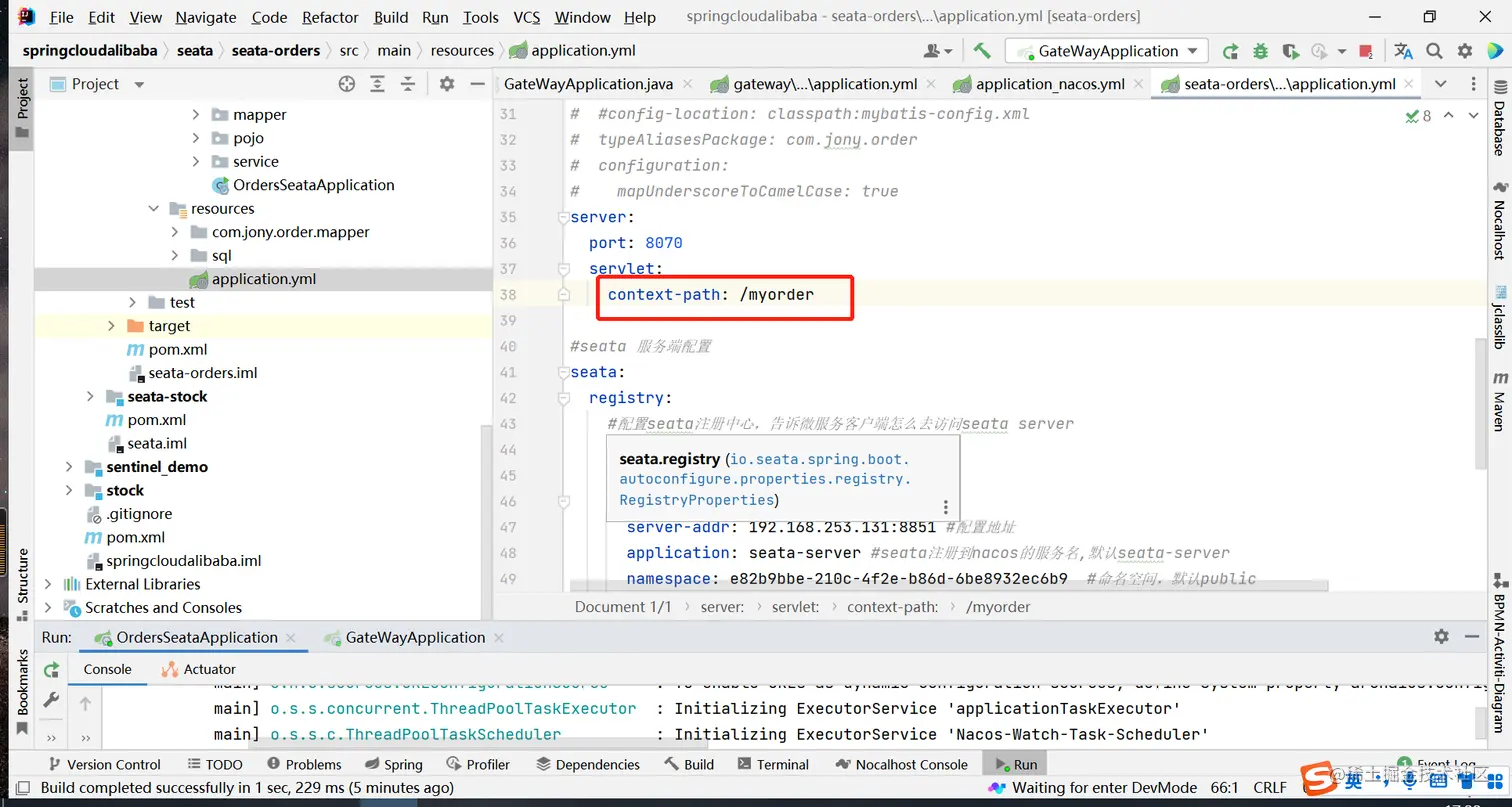1512x807 pixels.
Task: Click Expand All in the Project panel
Action: pos(378,84)
